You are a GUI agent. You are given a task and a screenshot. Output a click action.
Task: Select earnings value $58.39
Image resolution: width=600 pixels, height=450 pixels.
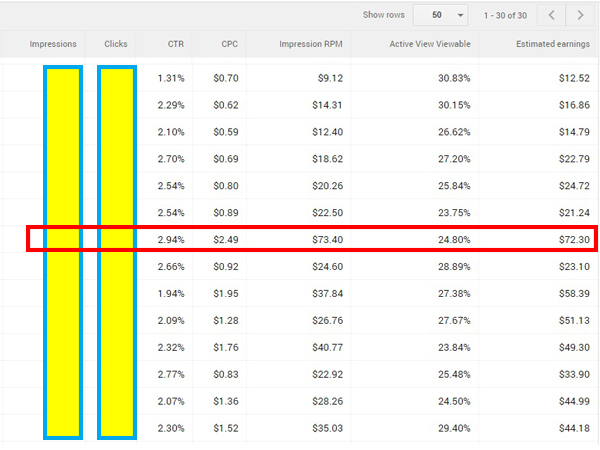coord(574,294)
